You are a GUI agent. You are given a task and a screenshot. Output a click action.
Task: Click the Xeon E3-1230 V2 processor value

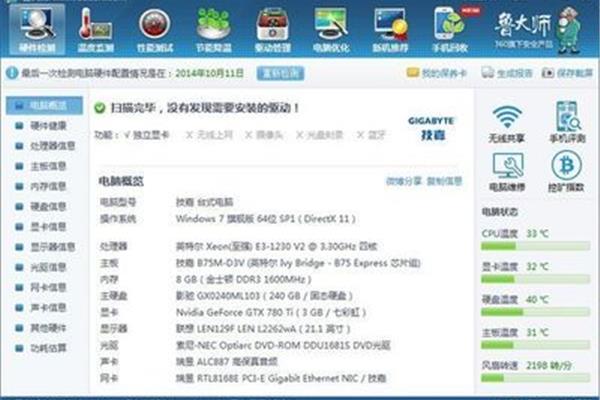[276, 246]
